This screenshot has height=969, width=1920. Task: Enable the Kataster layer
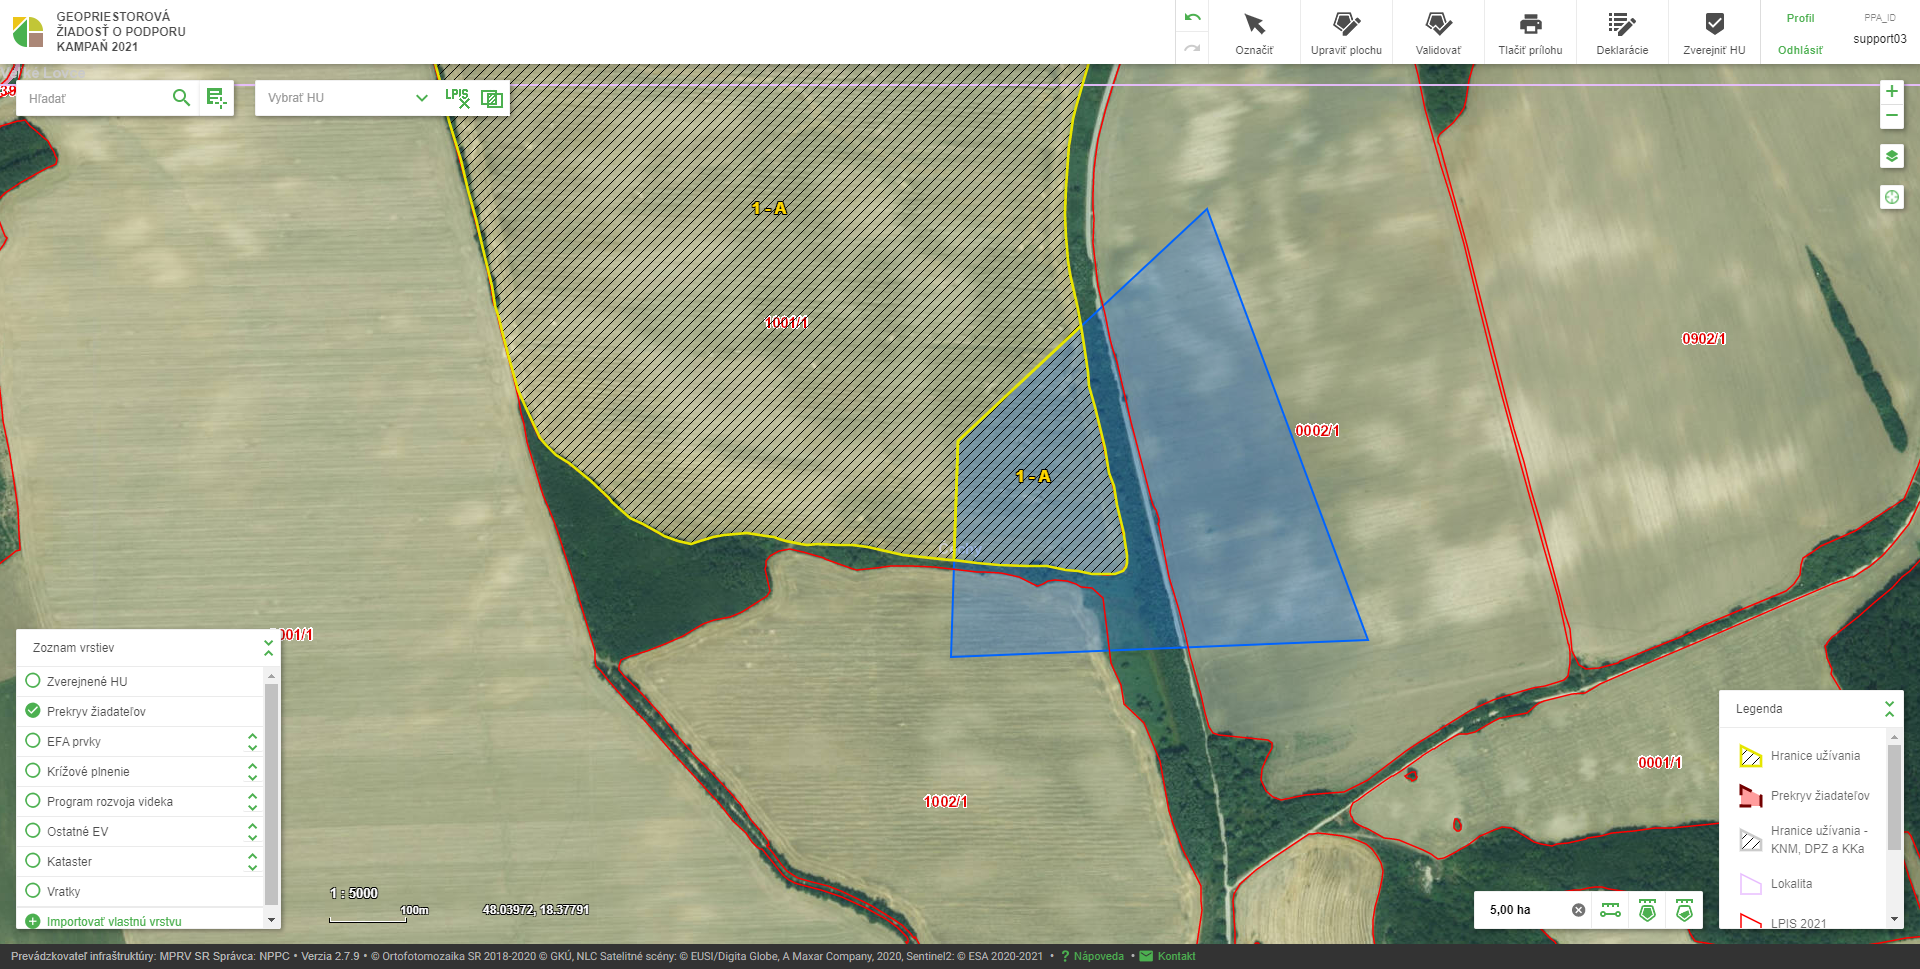point(33,861)
